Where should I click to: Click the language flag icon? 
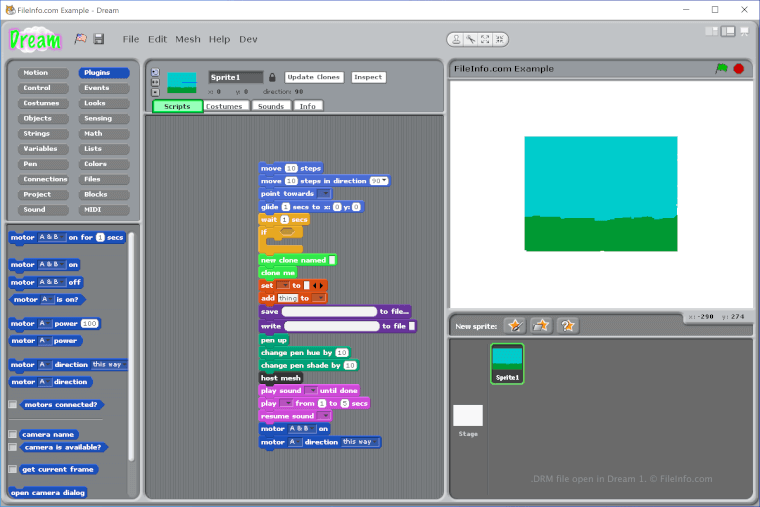click(x=80, y=39)
